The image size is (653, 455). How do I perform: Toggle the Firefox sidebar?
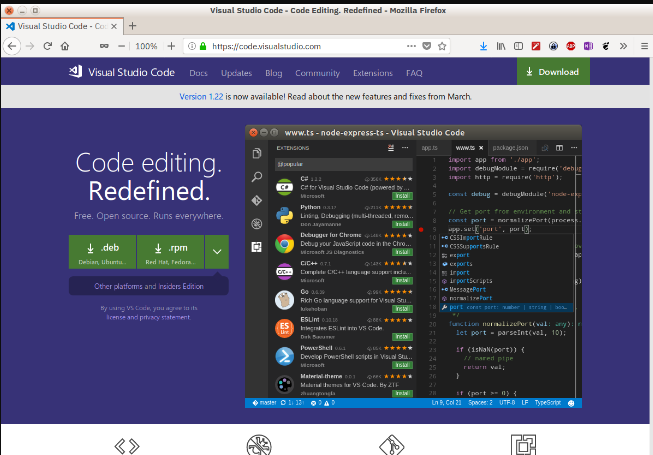(x=518, y=46)
